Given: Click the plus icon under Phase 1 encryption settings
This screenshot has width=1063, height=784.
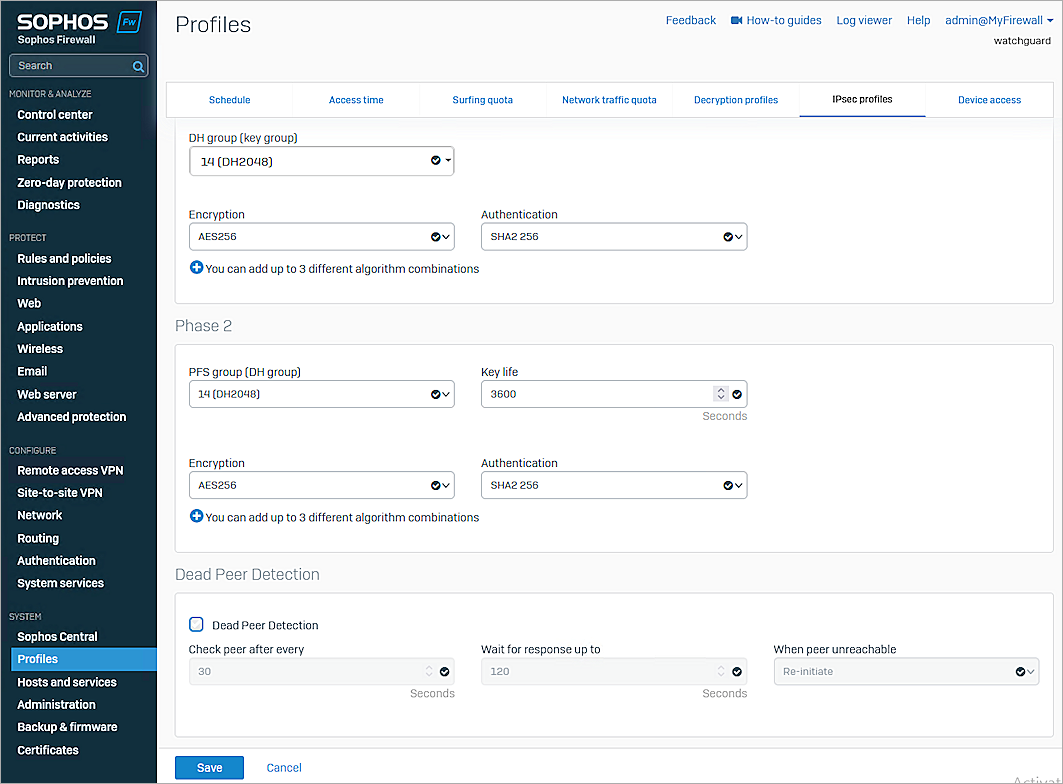Looking at the screenshot, I should (196, 268).
